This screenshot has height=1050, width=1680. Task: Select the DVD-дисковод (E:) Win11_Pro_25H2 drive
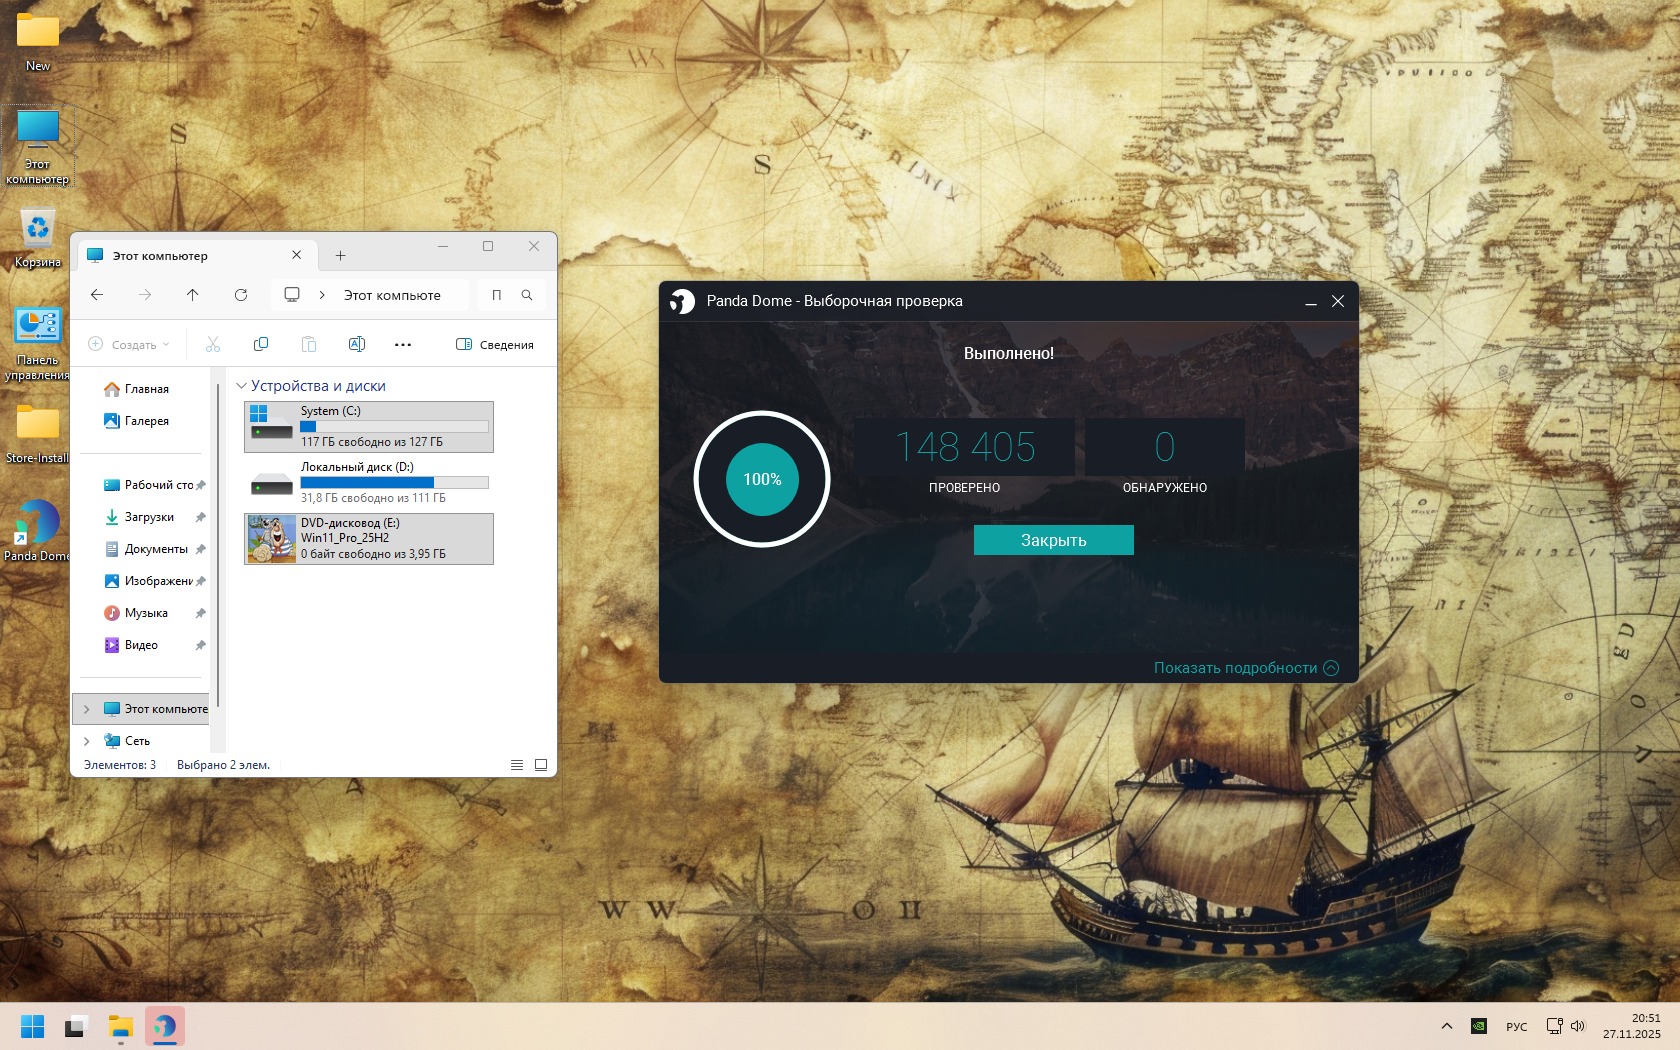click(369, 539)
